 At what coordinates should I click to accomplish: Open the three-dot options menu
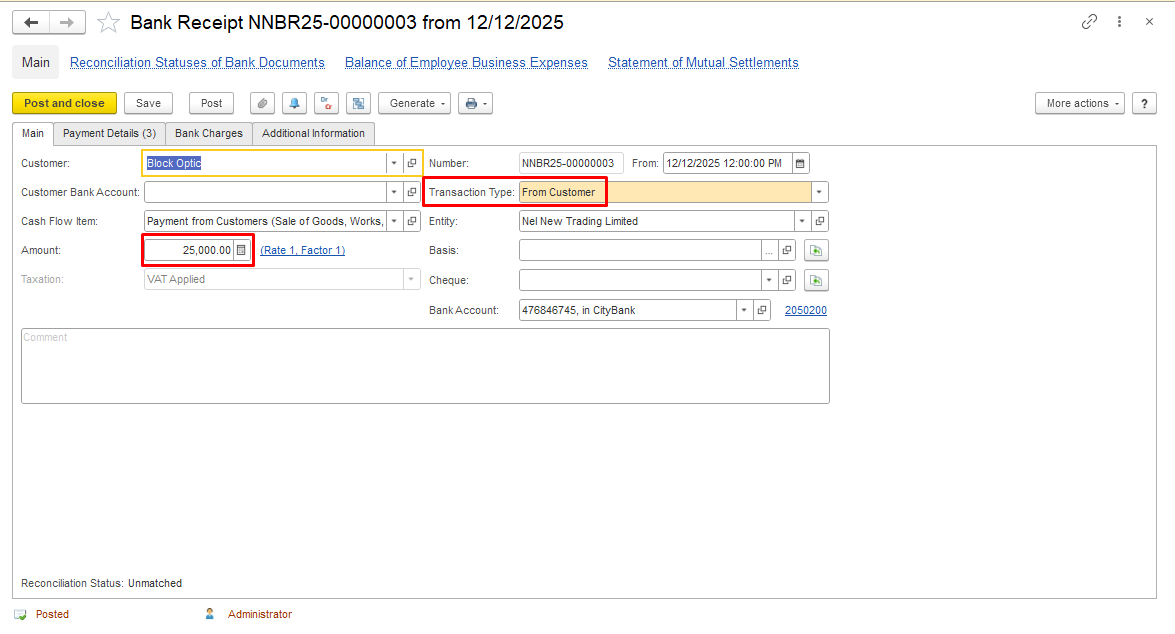tap(1120, 22)
